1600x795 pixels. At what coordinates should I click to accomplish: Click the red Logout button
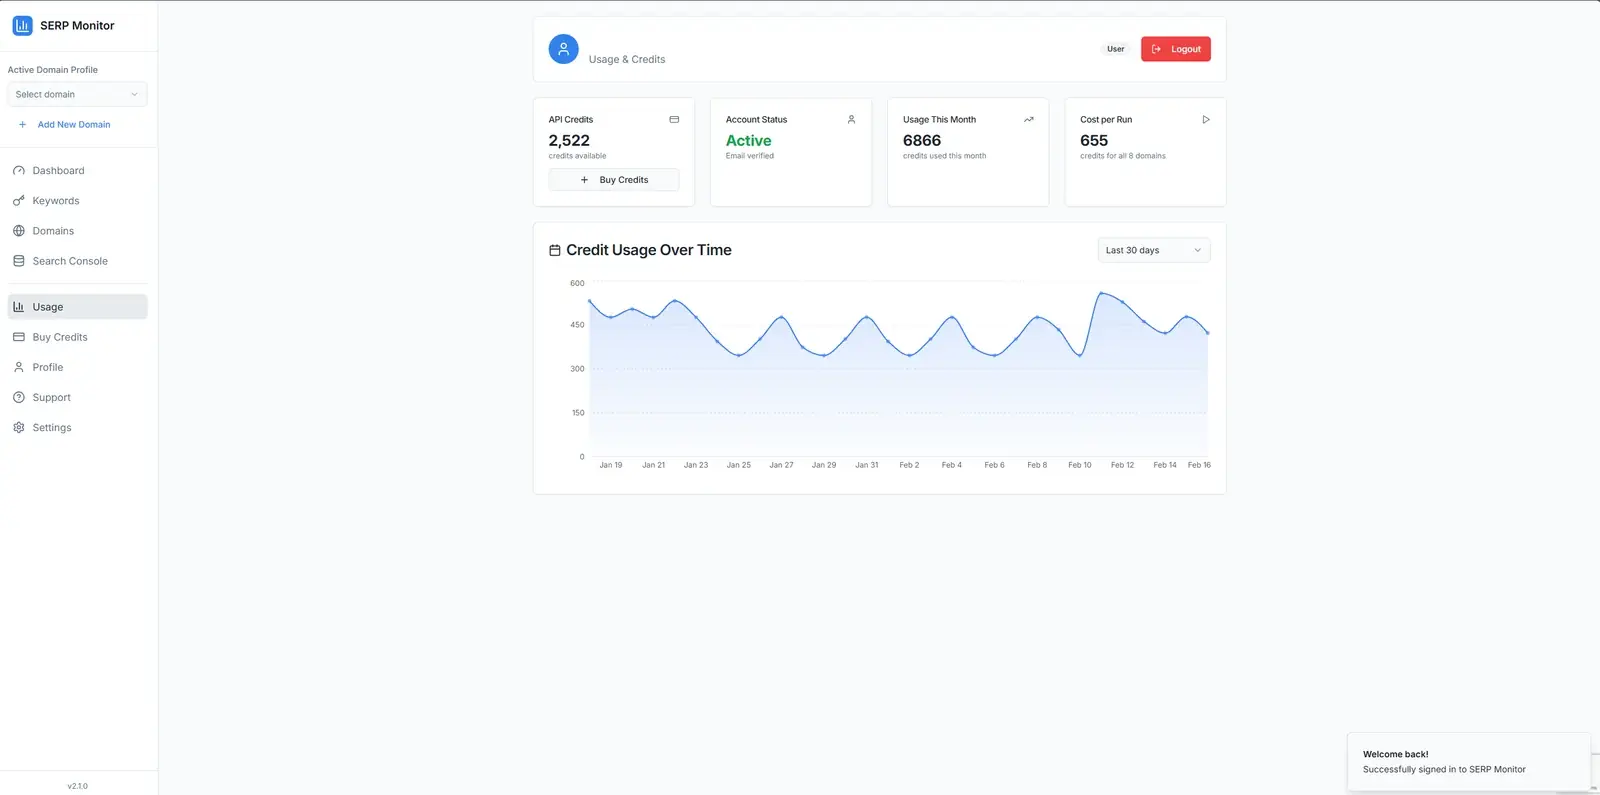tap(1176, 49)
